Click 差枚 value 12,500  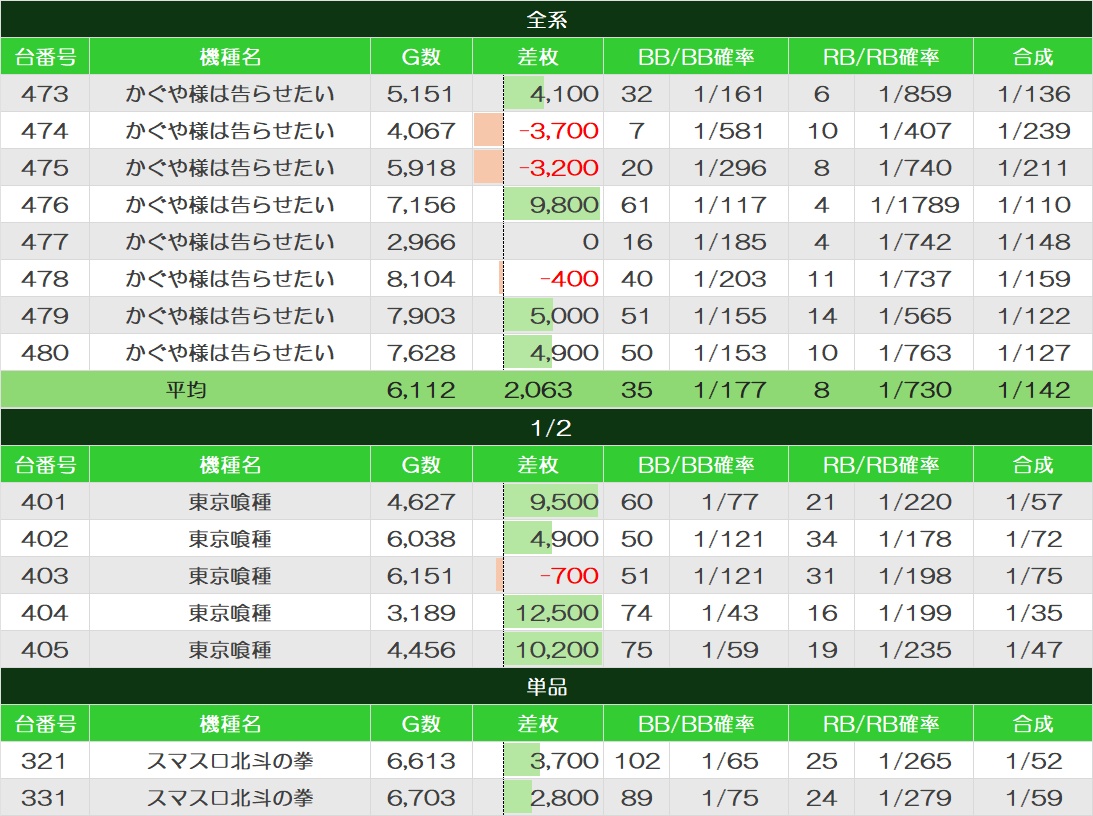pyautogui.click(x=557, y=612)
